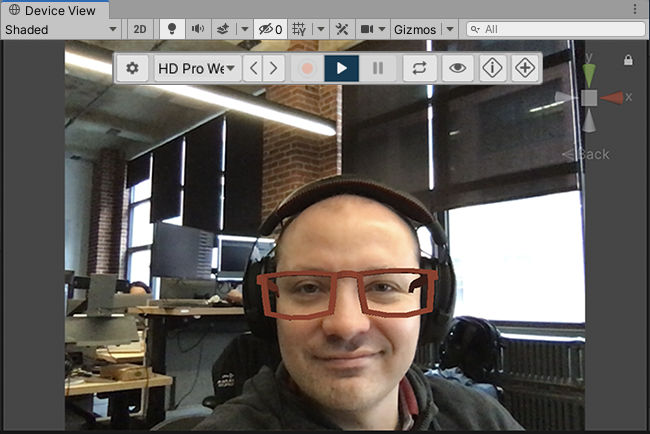The height and width of the screenshot is (434, 650).
Task: Click the restart loop arrows icon
Action: coord(420,68)
